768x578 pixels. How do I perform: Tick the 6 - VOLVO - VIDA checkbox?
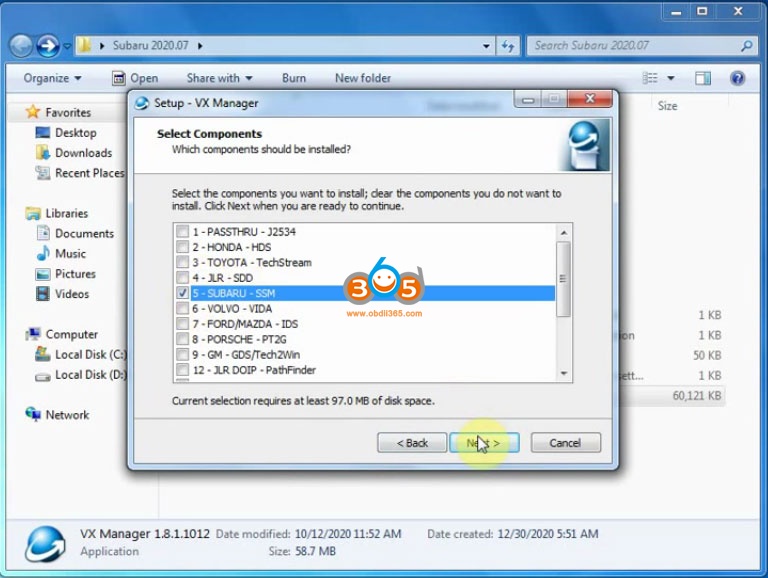tap(182, 308)
